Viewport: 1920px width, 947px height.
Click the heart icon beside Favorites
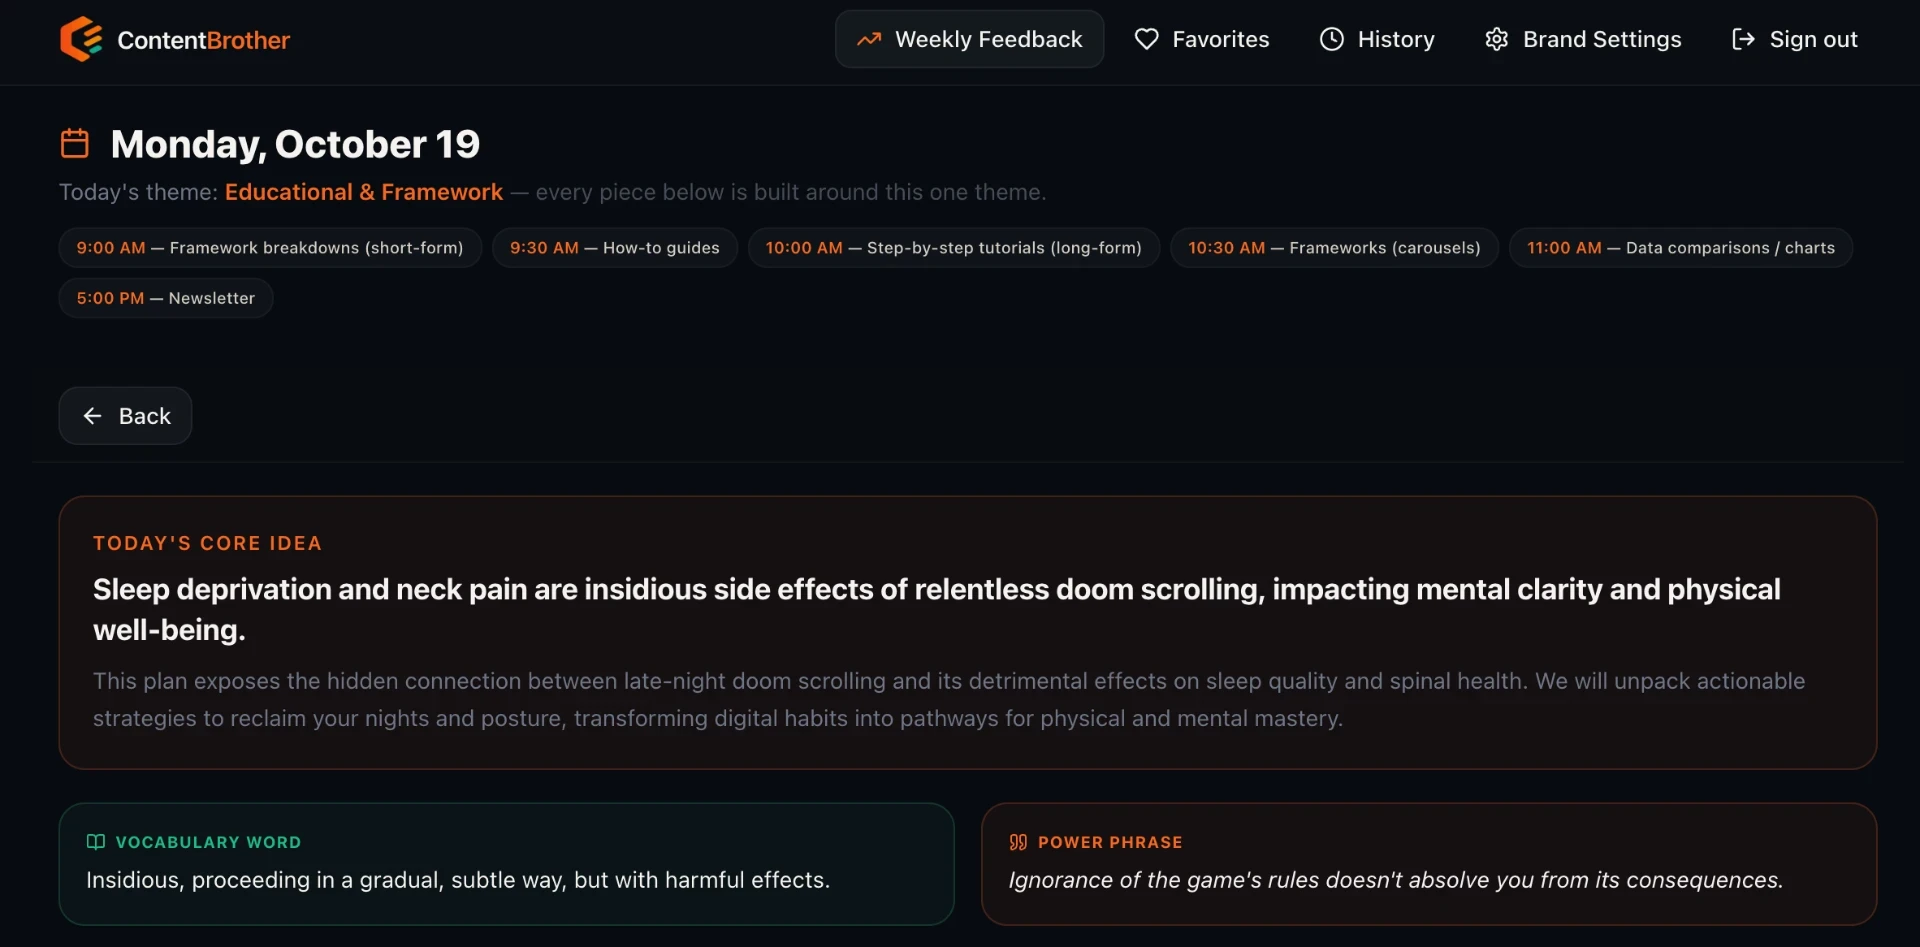(1146, 39)
